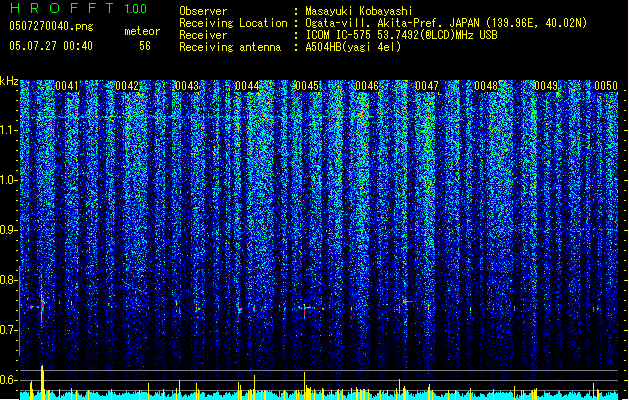Click the 0.7 frequency axis label
This screenshot has height=400, width=629.
pos(9,330)
